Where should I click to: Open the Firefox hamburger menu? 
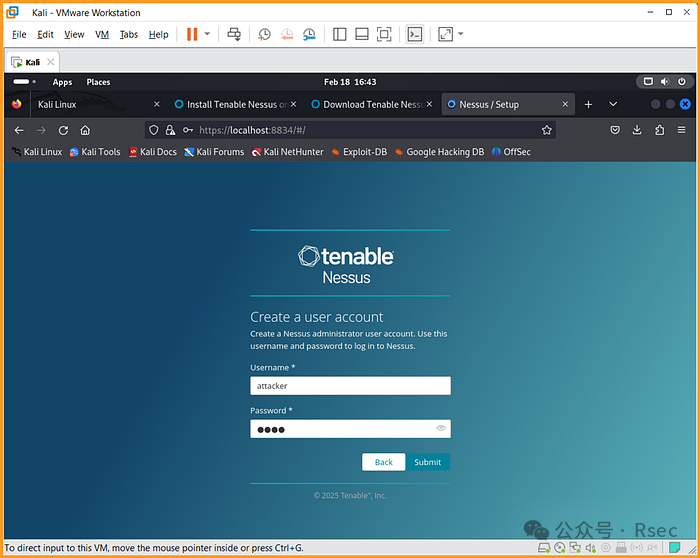click(681, 130)
